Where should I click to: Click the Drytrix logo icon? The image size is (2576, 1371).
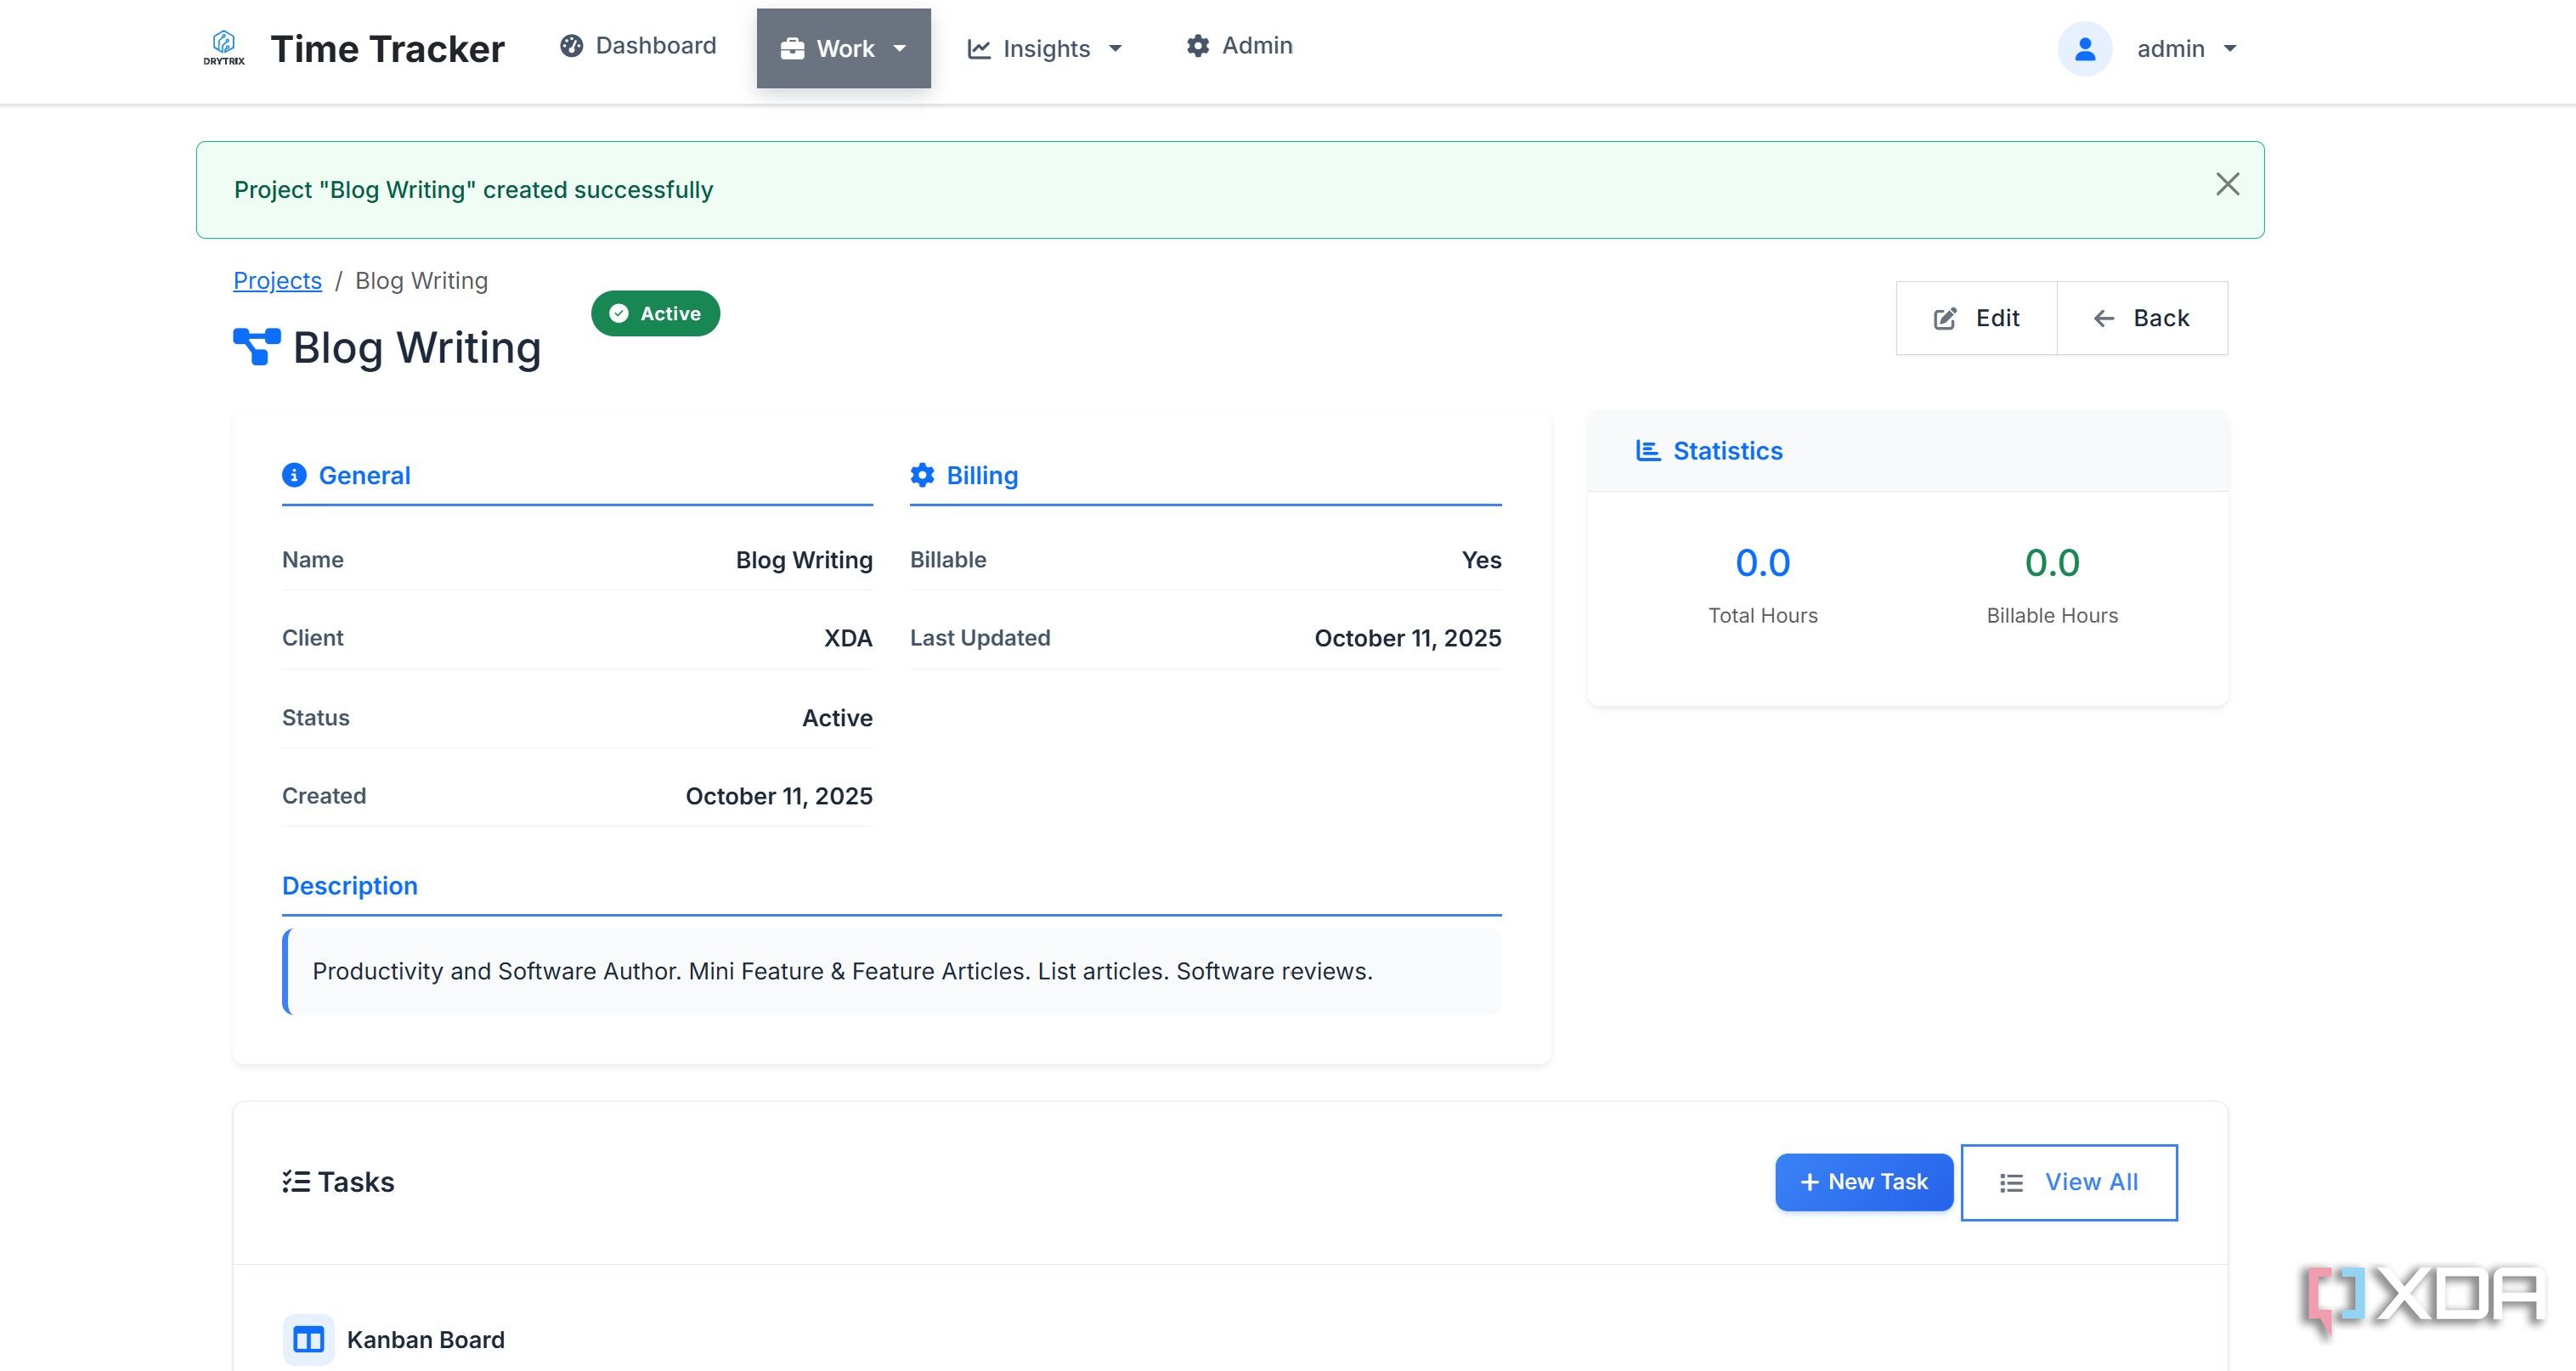(x=224, y=48)
